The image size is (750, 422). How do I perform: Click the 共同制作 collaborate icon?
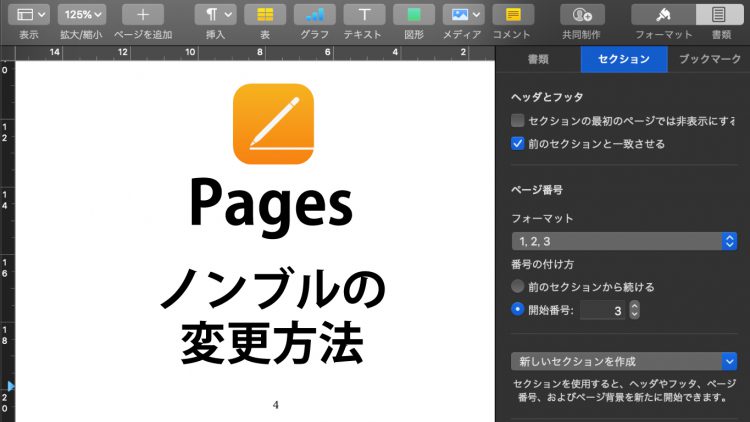tap(582, 15)
